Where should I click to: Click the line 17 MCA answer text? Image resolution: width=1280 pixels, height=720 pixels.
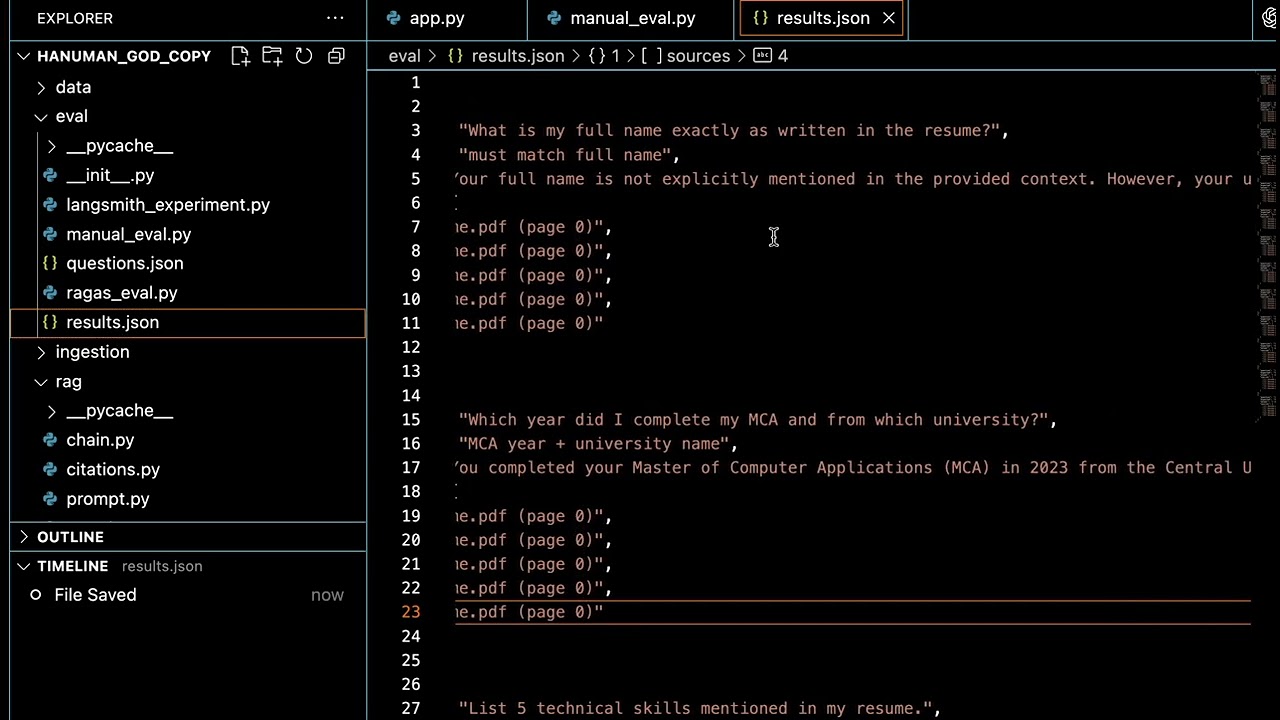click(x=853, y=468)
